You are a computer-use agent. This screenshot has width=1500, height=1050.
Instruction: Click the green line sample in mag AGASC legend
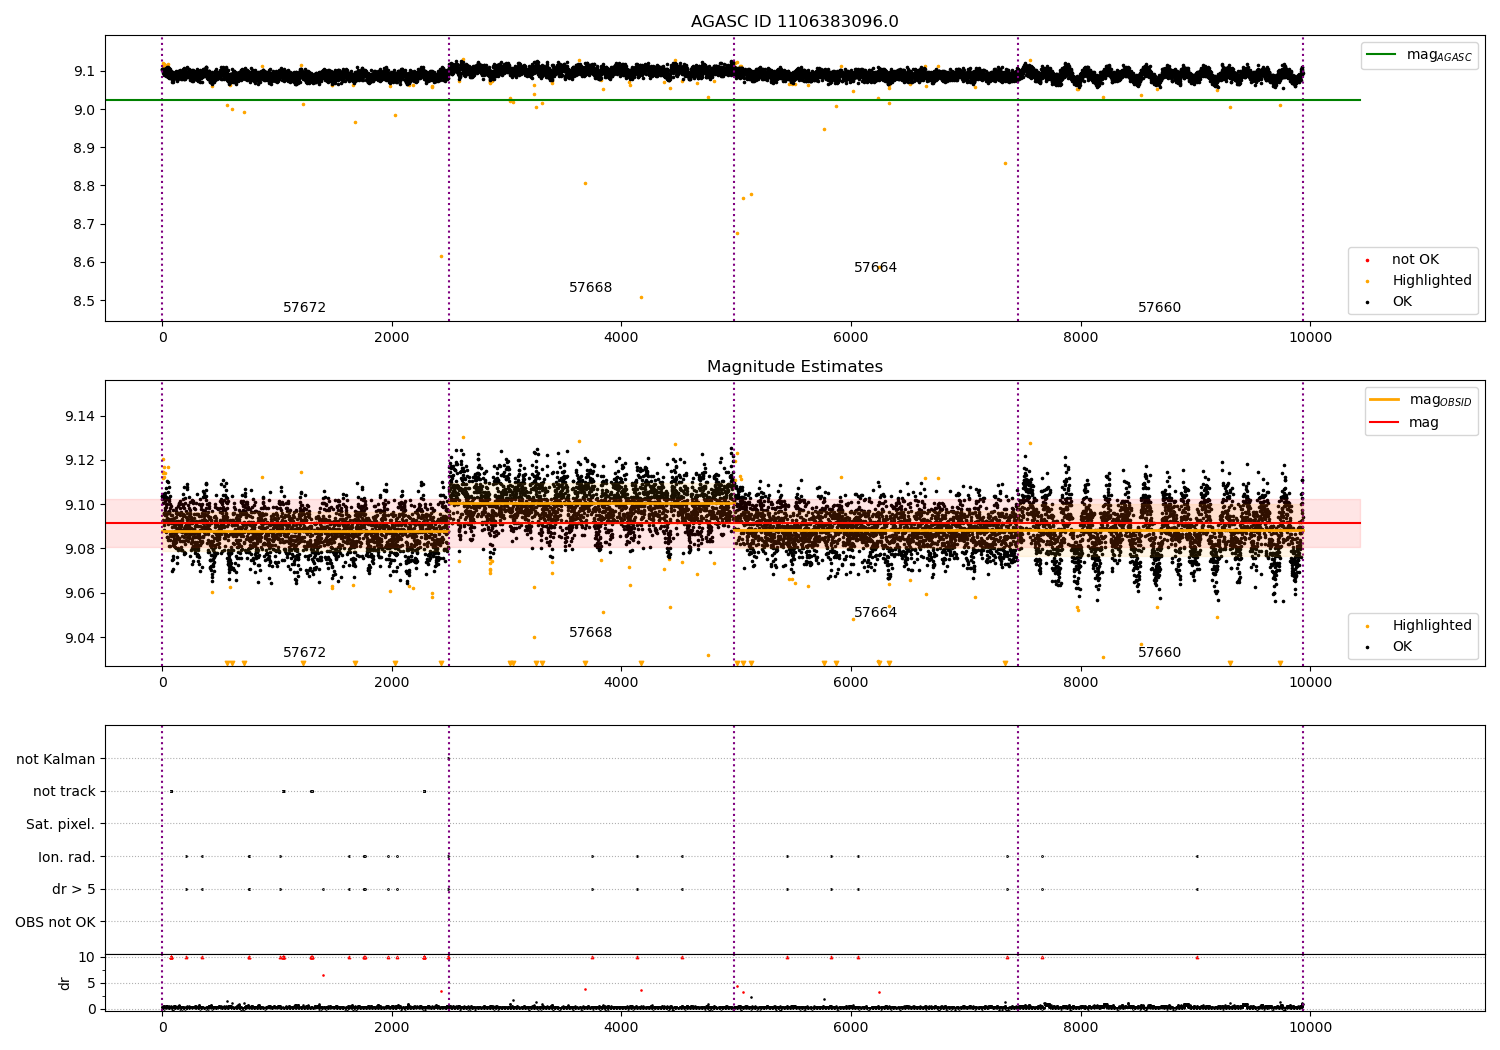point(1381,55)
